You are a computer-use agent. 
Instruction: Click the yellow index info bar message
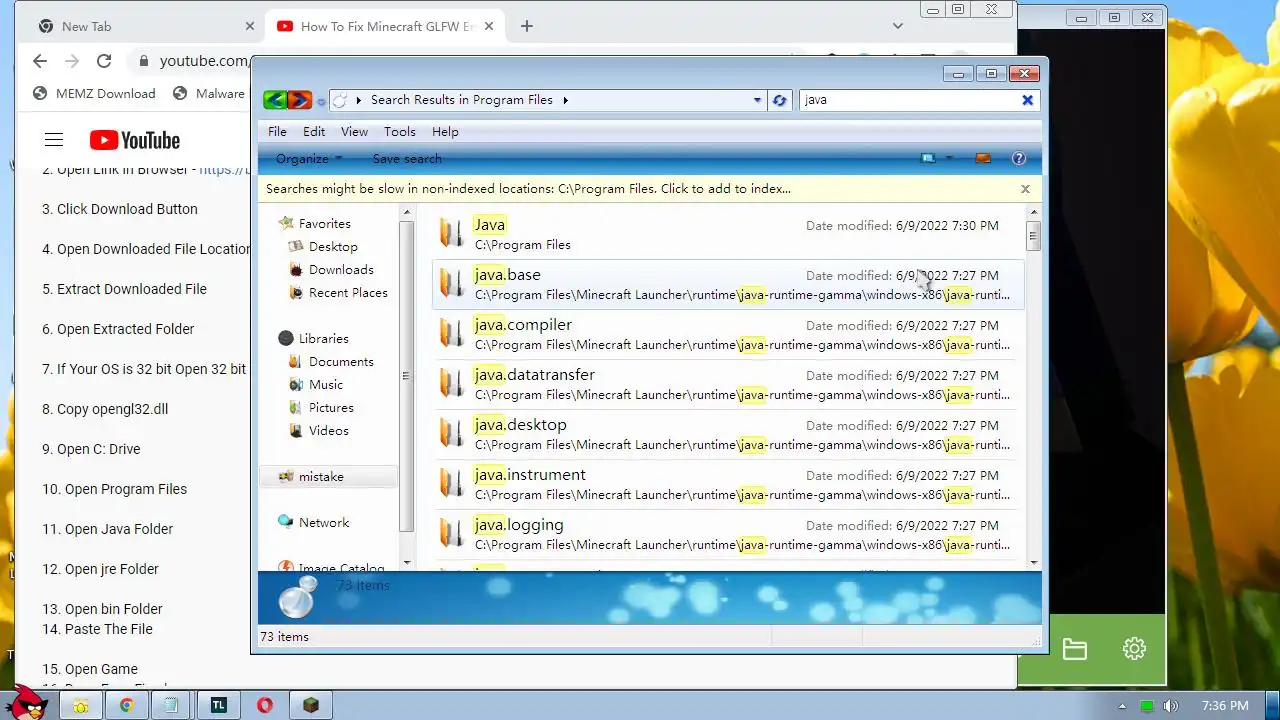coord(528,189)
